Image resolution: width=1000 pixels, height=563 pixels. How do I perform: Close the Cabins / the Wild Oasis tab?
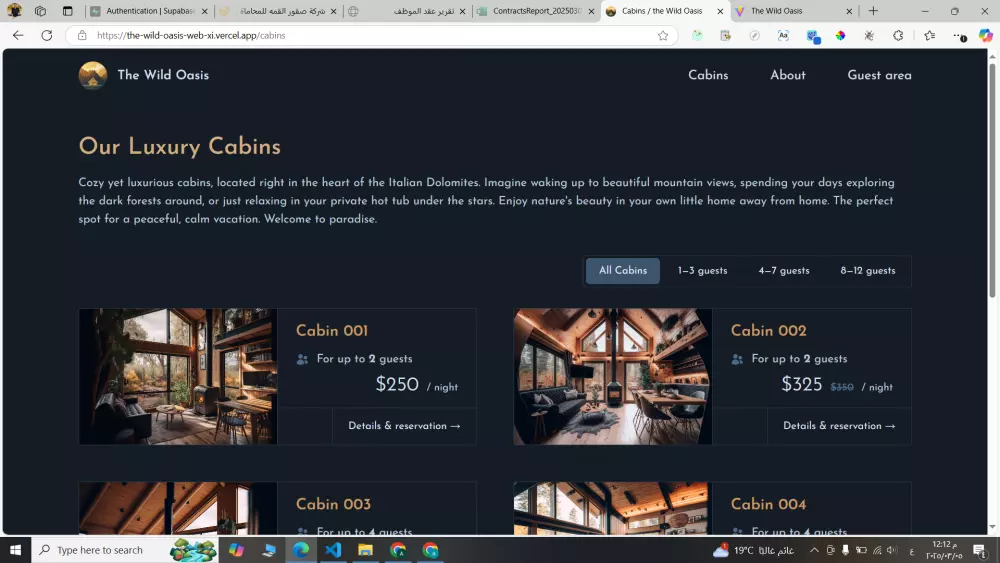click(720, 11)
